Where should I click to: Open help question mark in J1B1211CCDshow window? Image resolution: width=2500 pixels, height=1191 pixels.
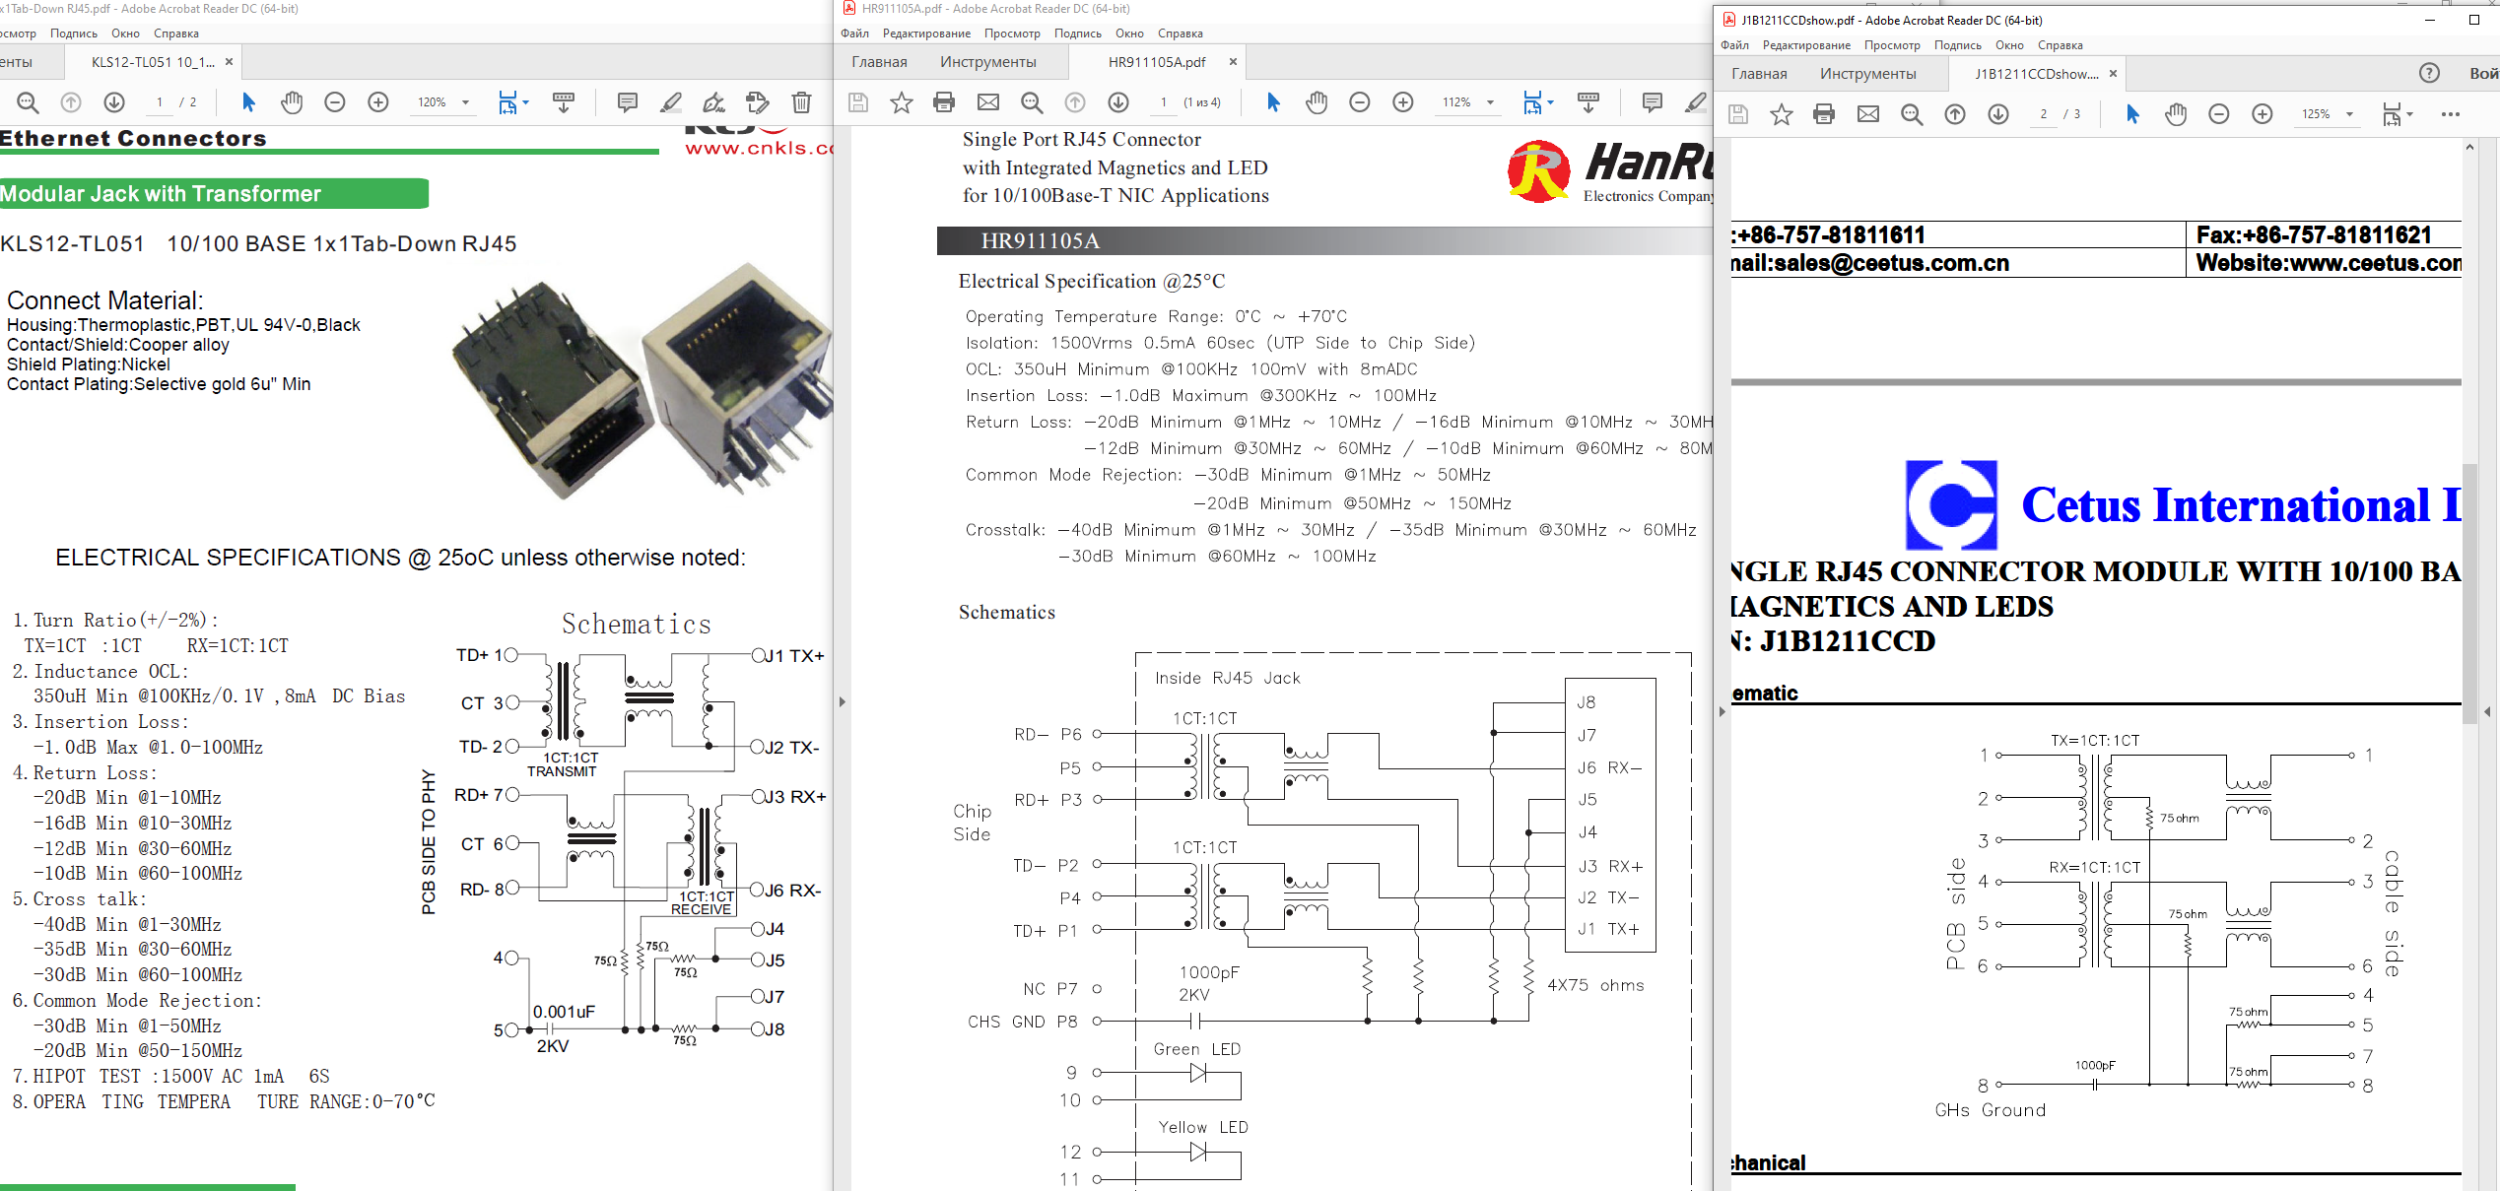click(2429, 73)
